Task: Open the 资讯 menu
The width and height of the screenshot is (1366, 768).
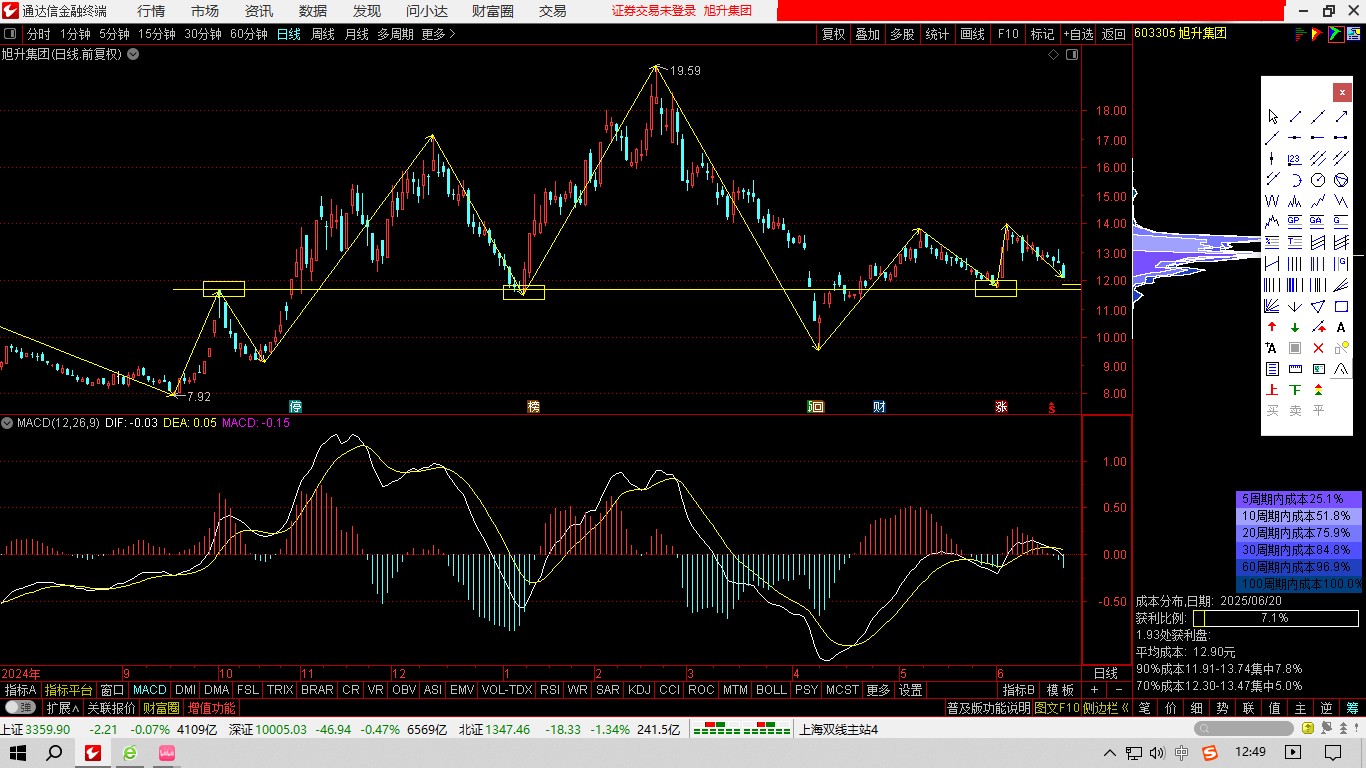Action: (259, 11)
